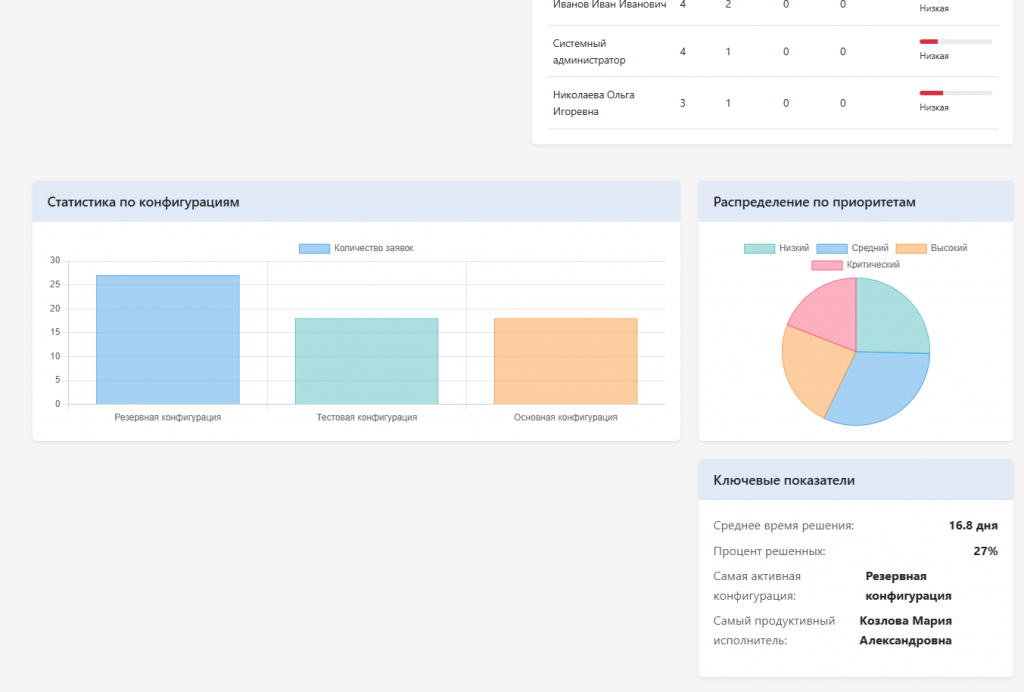The image size is (1024, 692).
Task: Click the 27% value
Action: click(x=985, y=551)
